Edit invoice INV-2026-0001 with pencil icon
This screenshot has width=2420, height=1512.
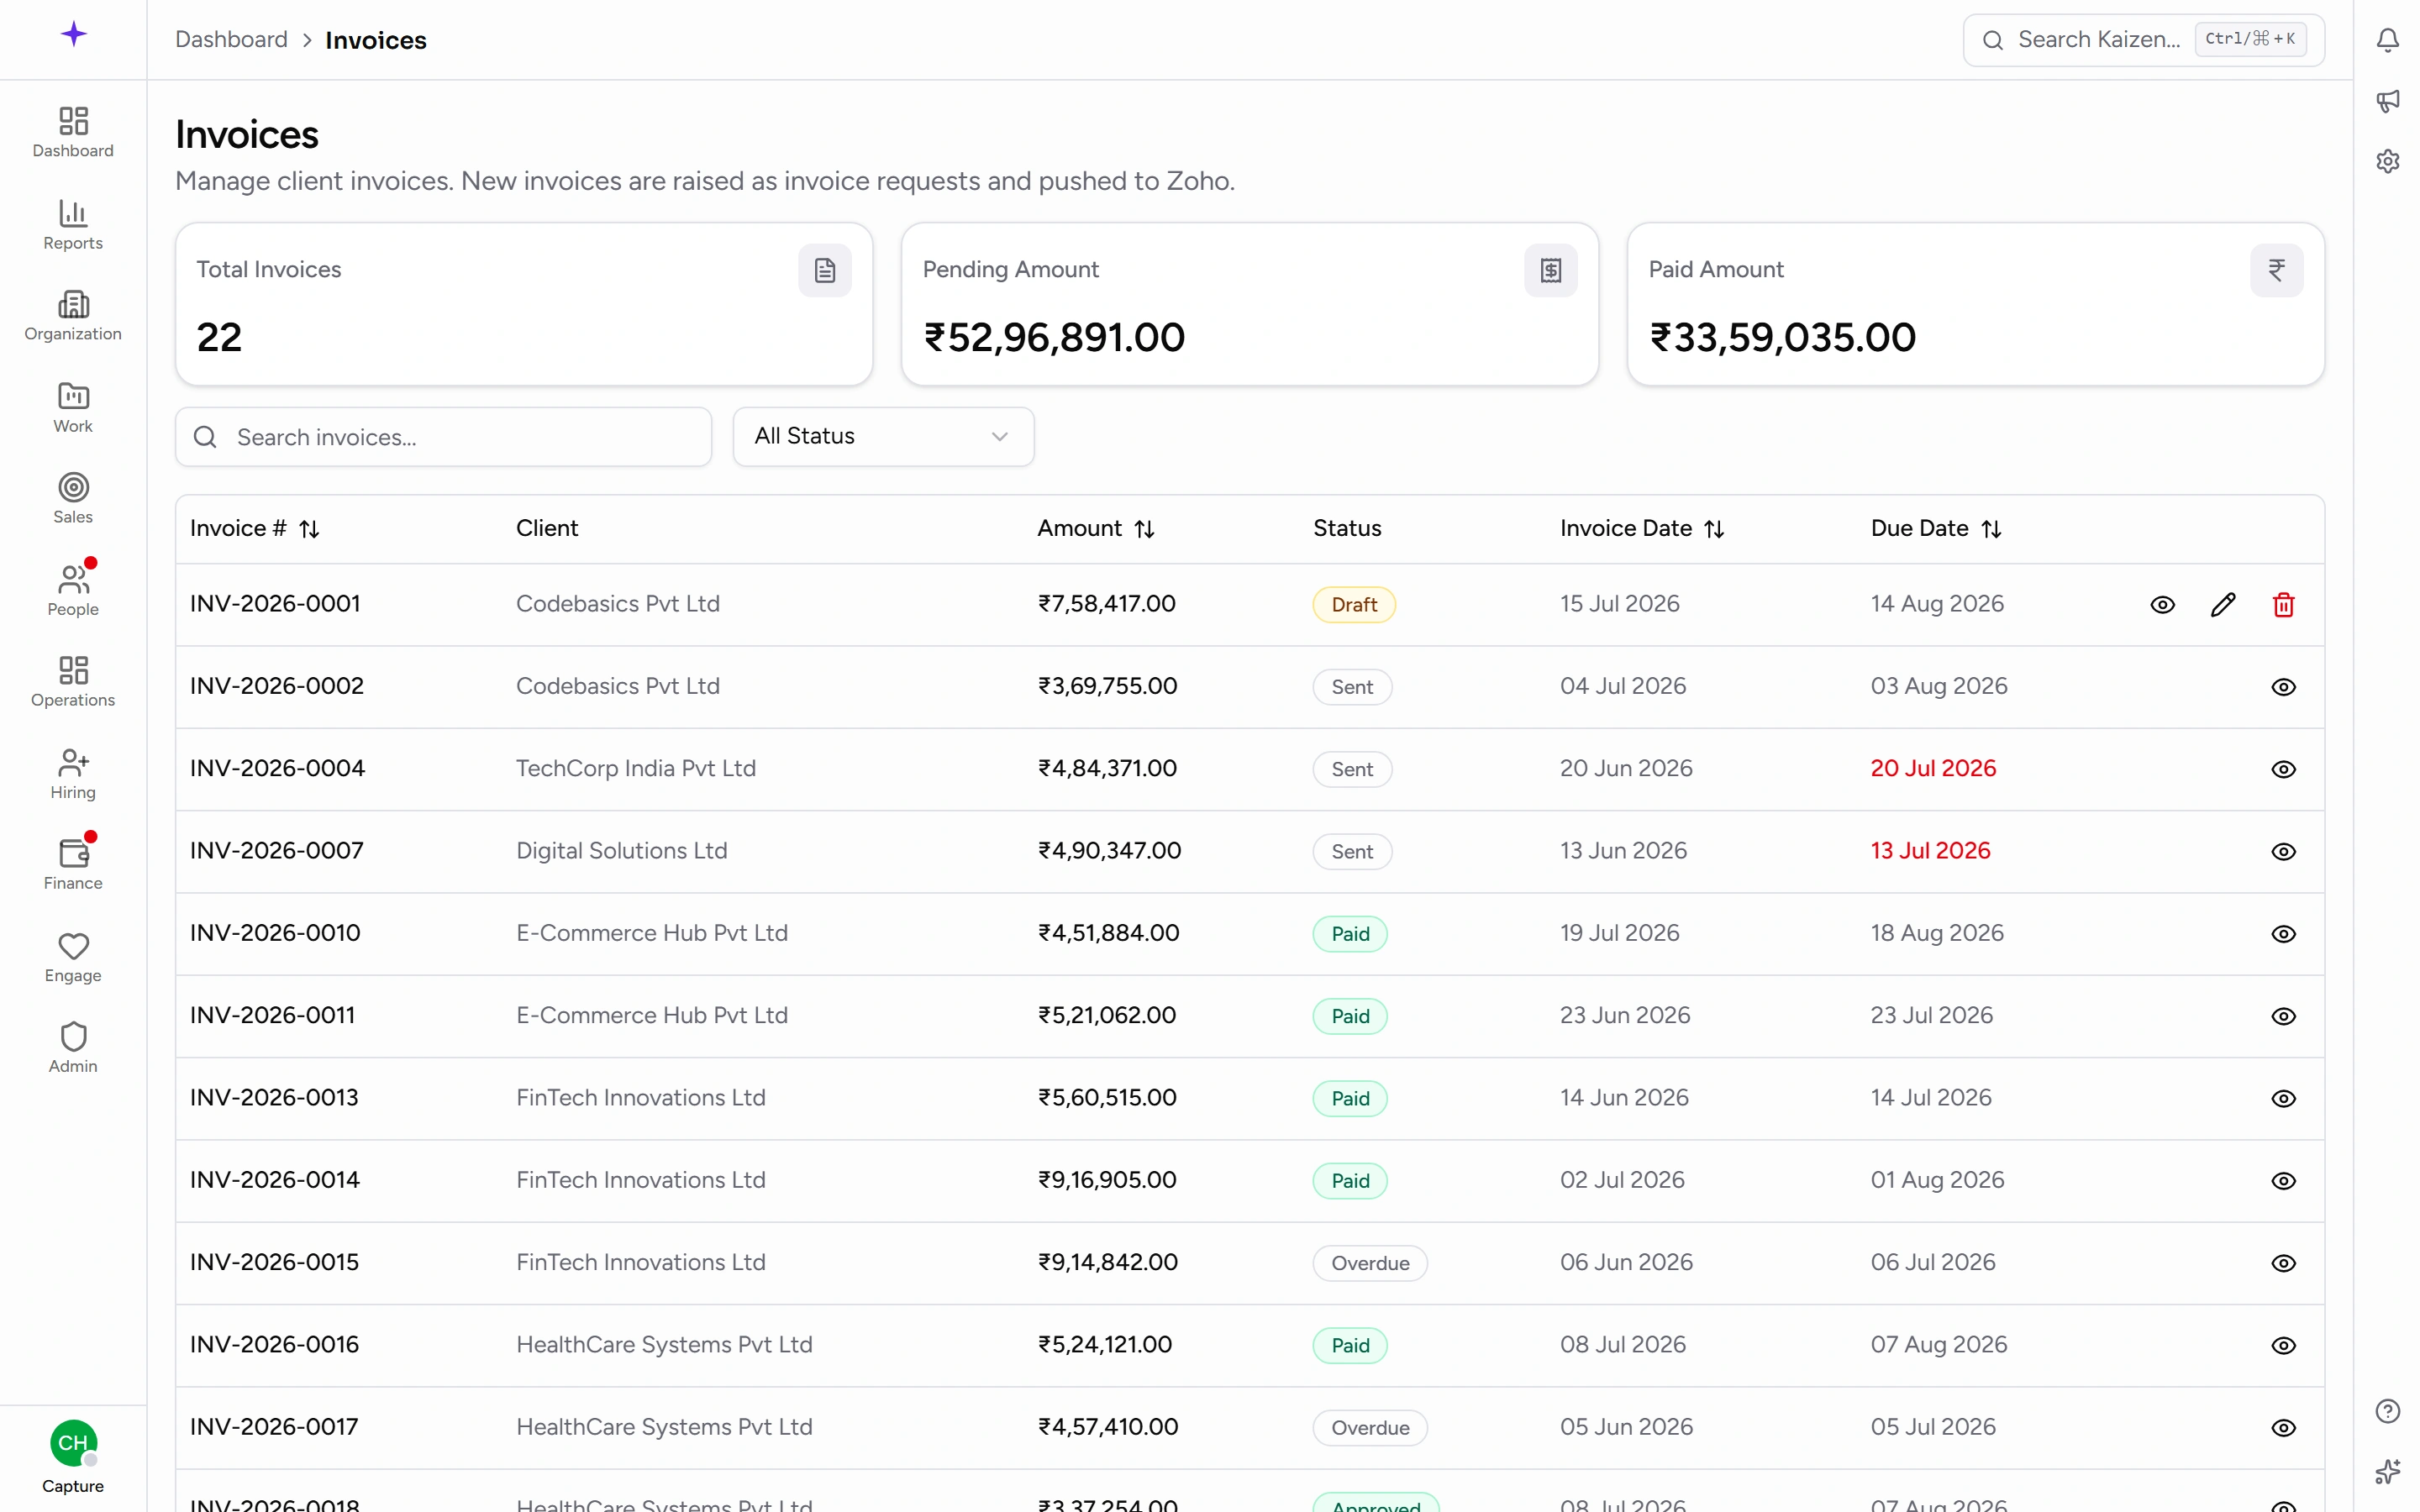2222,604
